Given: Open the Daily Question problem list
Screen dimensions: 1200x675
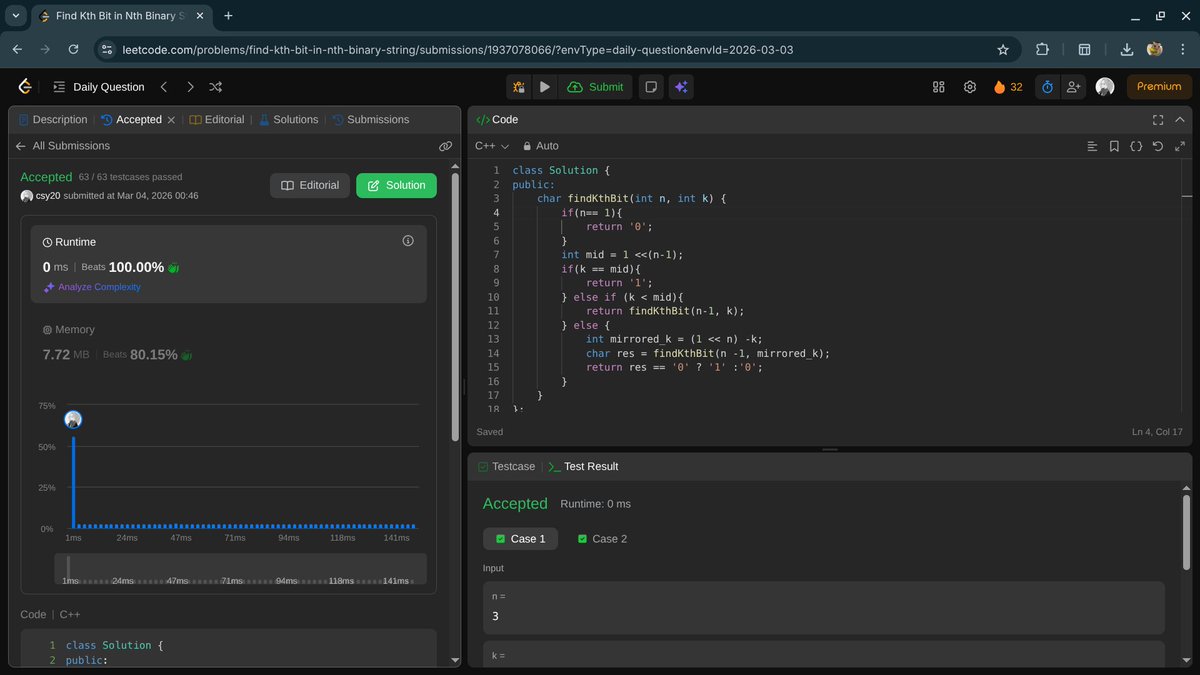Looking at the screenshot, I should [x=99, y=87].
